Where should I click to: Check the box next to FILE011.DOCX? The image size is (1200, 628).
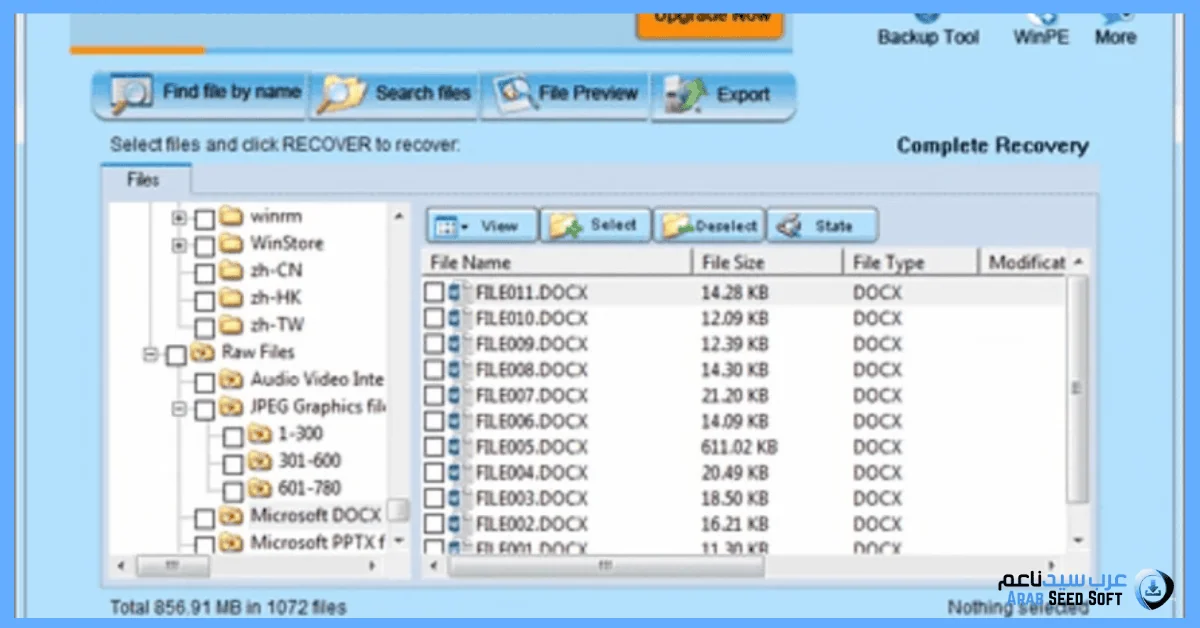point(434,292)
